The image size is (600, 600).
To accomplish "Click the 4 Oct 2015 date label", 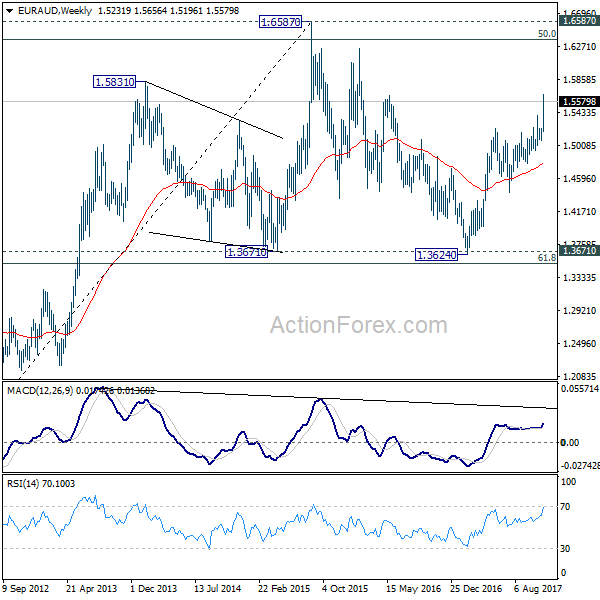I will tap(345, 588).
